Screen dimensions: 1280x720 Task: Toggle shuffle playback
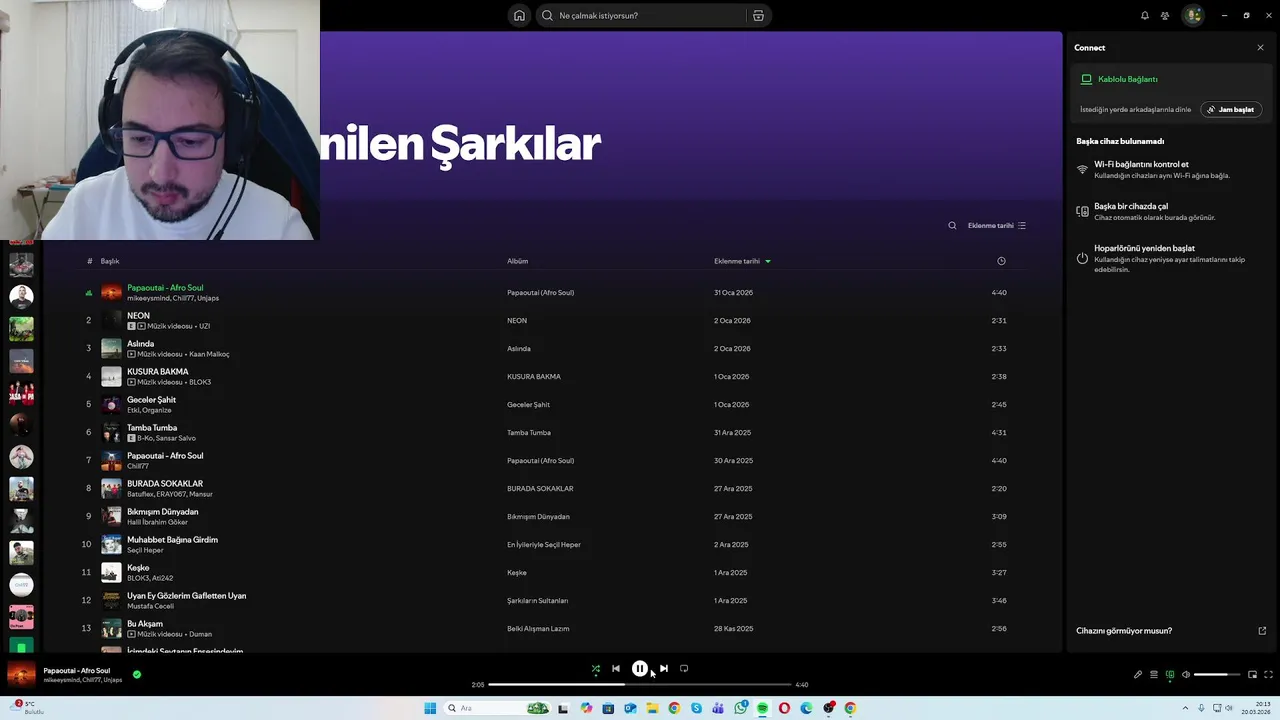pyautogui.click(x=596, y=669)
